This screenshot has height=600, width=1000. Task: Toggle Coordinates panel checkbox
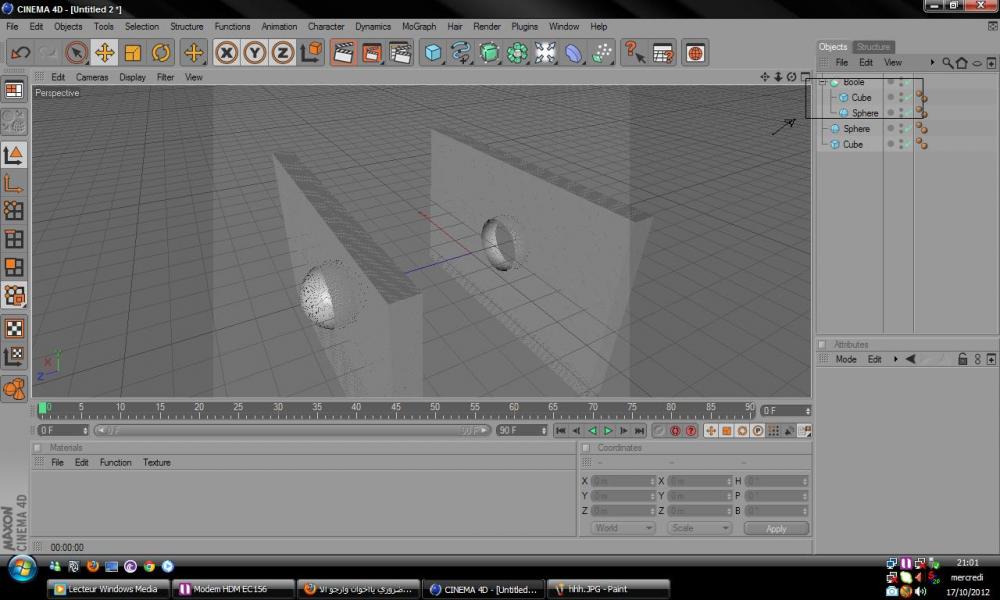point(585,448)
